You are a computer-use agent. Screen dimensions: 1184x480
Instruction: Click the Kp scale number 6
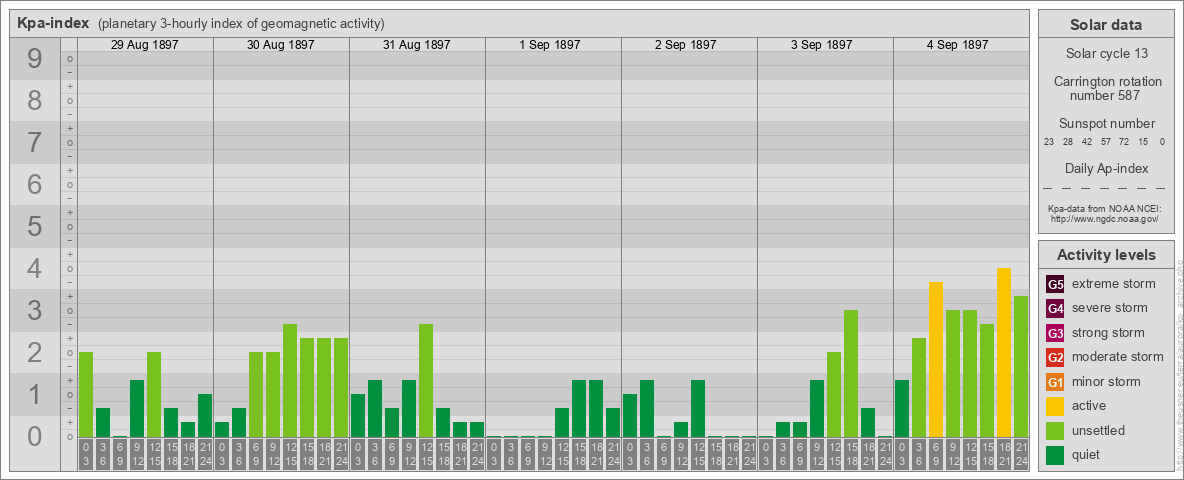click(35, 184)
